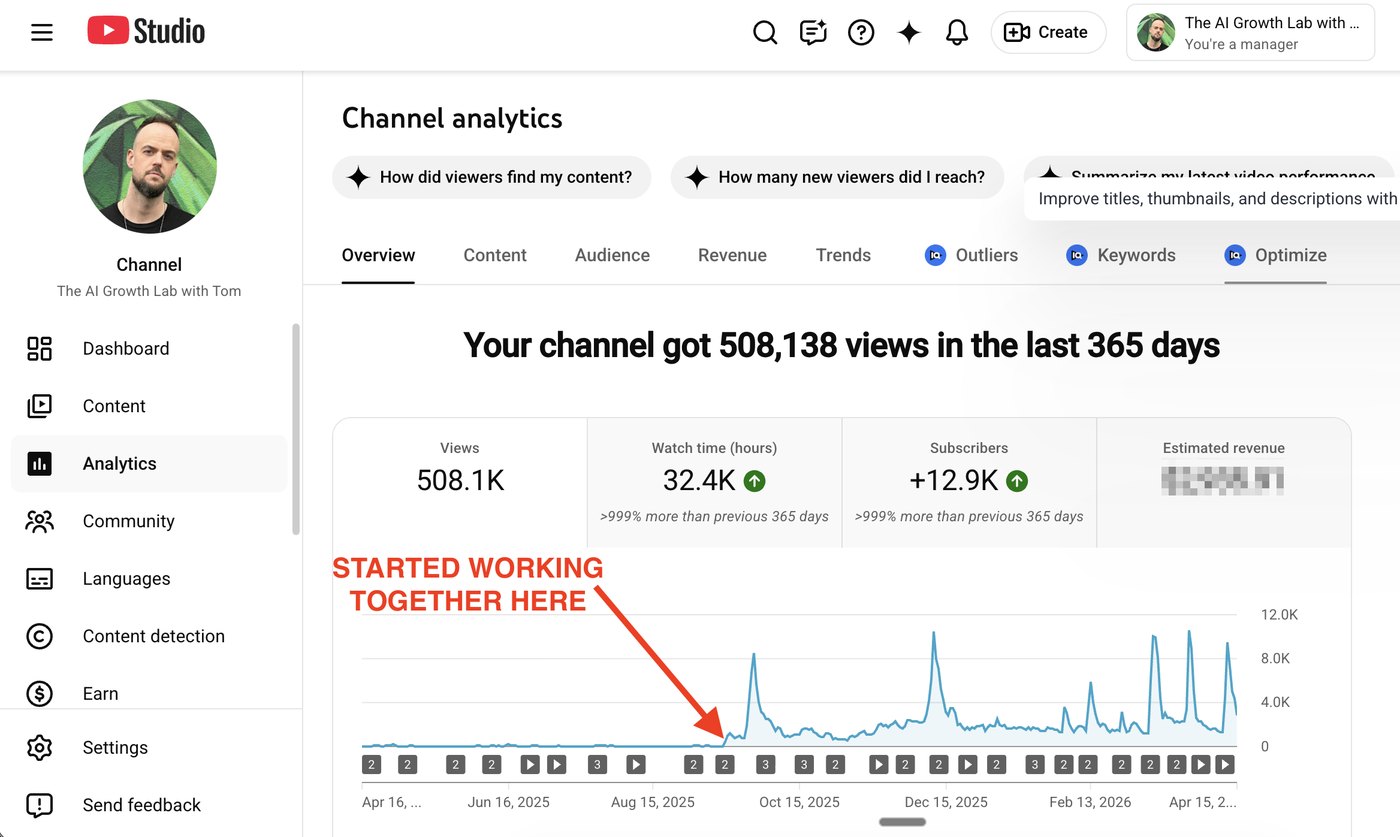Switch to the Trends tab
Image resolution: width=1400 pixels, height=837 pixels.
(843, 255)
